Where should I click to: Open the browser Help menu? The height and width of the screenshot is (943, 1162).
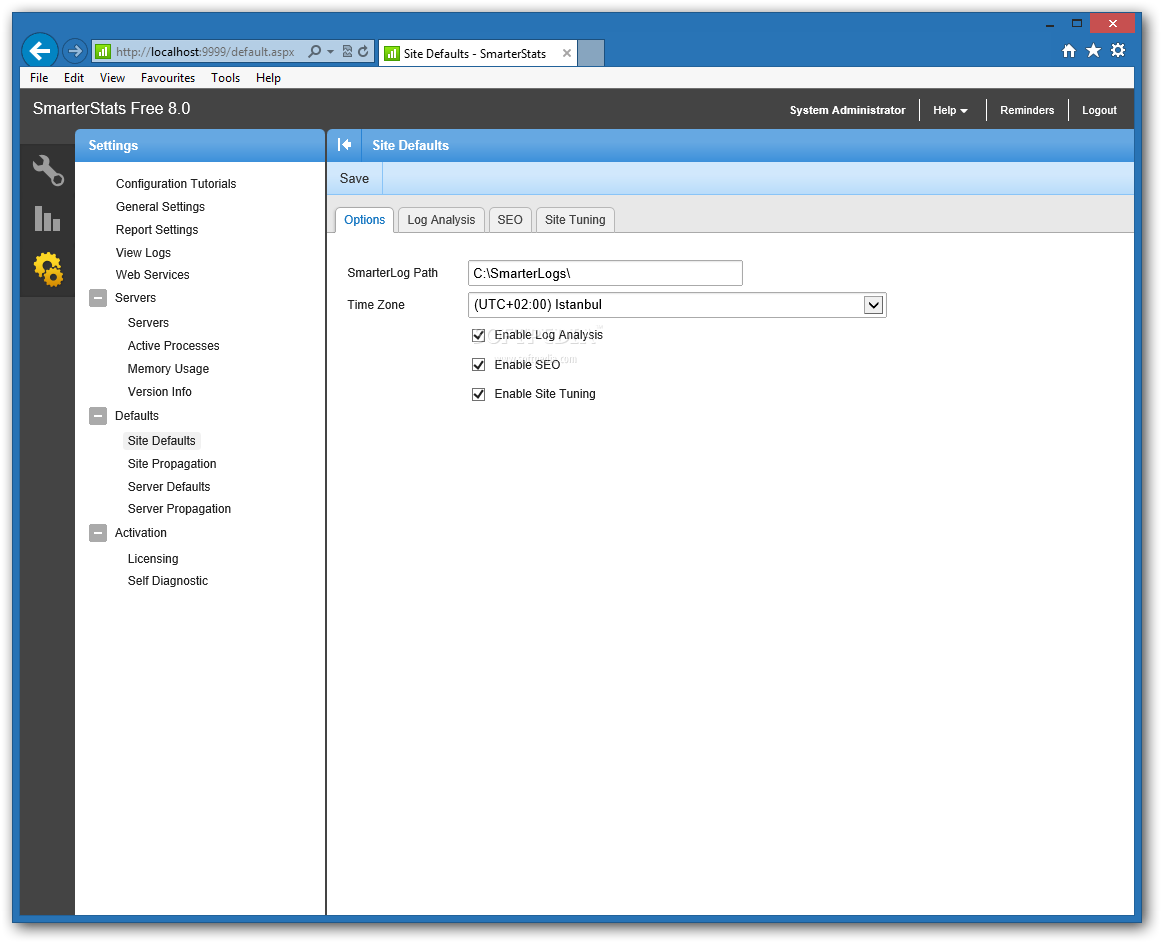click(x=268, y=78)
